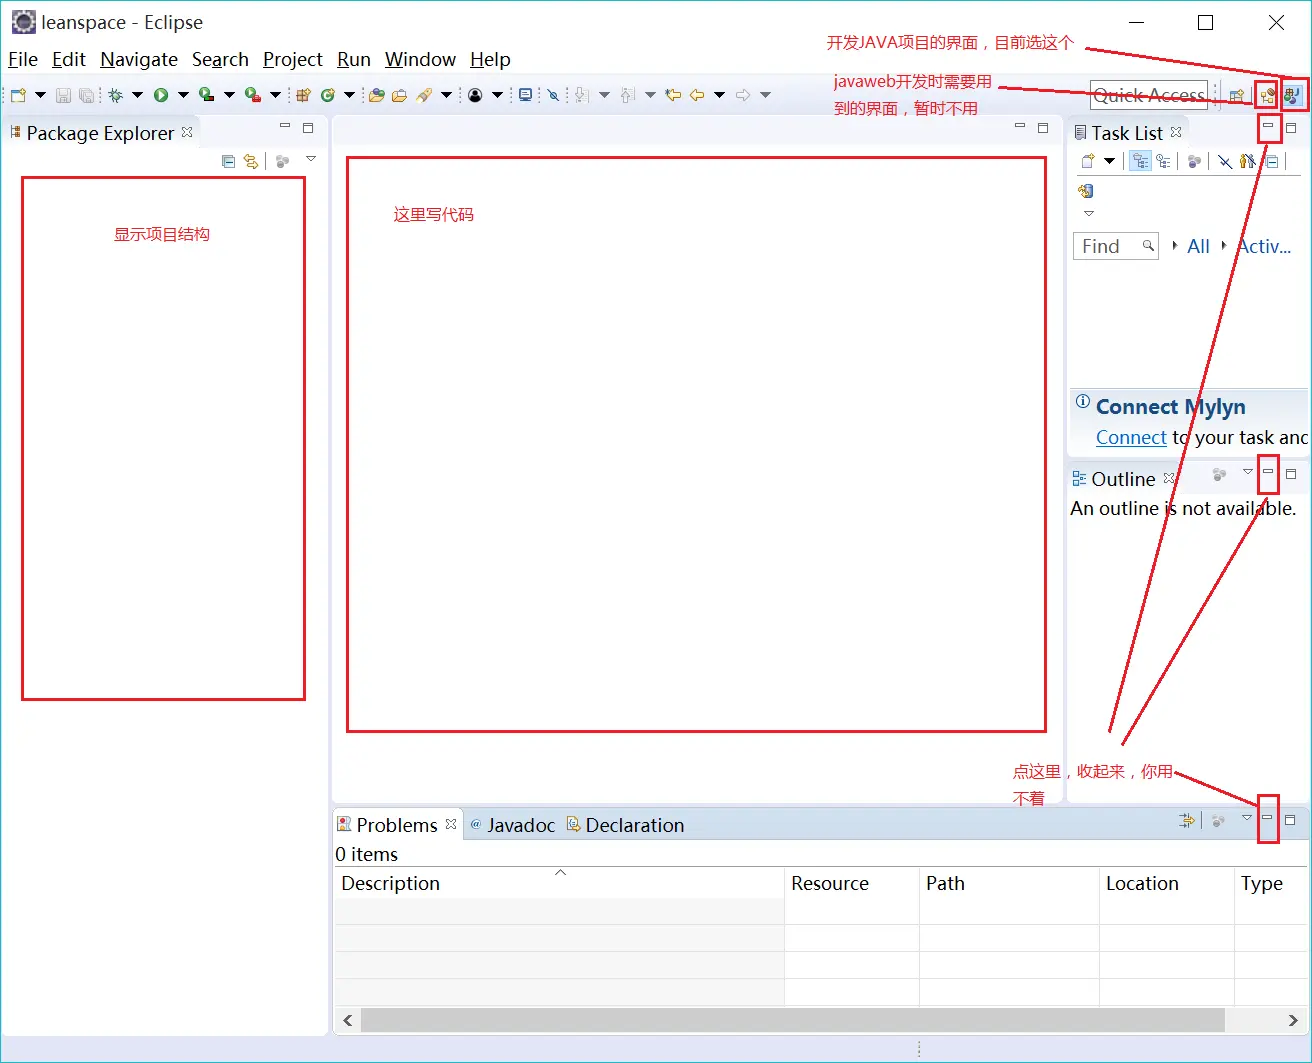
Task: Open the Run dropdown arrow
Action: tap(183, 95)
